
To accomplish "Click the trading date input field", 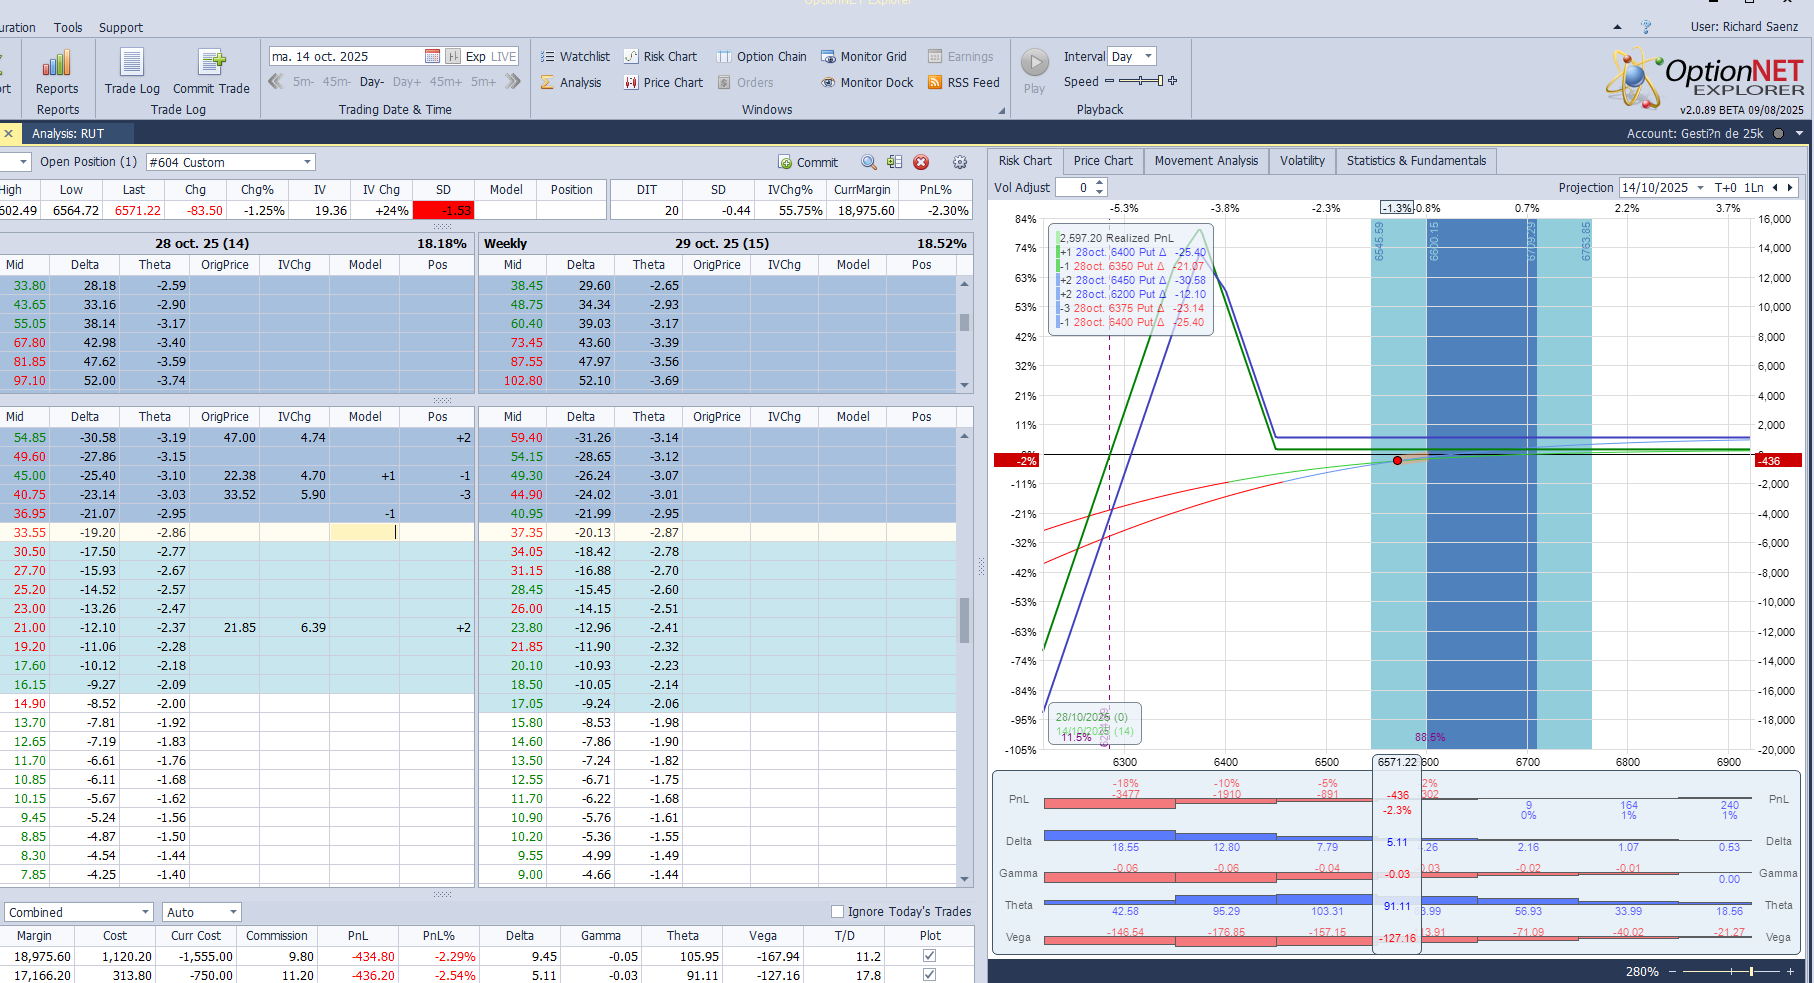I will (346, 56).
